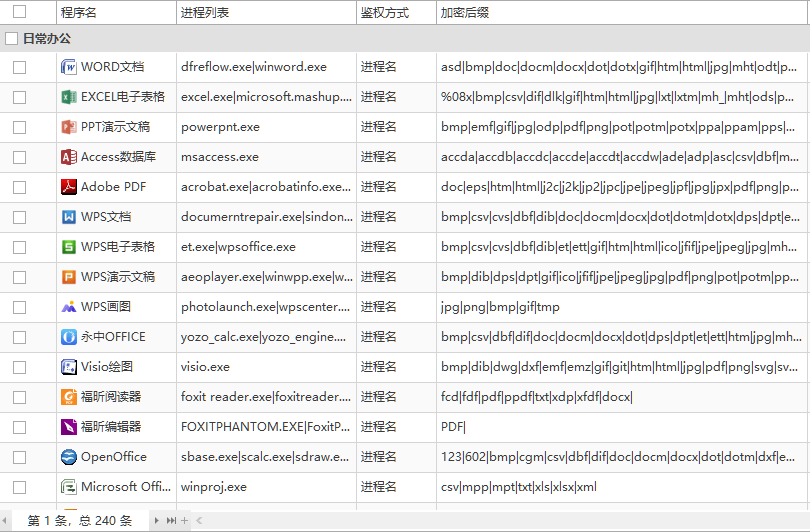The image size is (810, 532).
Task: Select the et.exe|wpsoffice.exe process cell
Action: click(266, 247)
